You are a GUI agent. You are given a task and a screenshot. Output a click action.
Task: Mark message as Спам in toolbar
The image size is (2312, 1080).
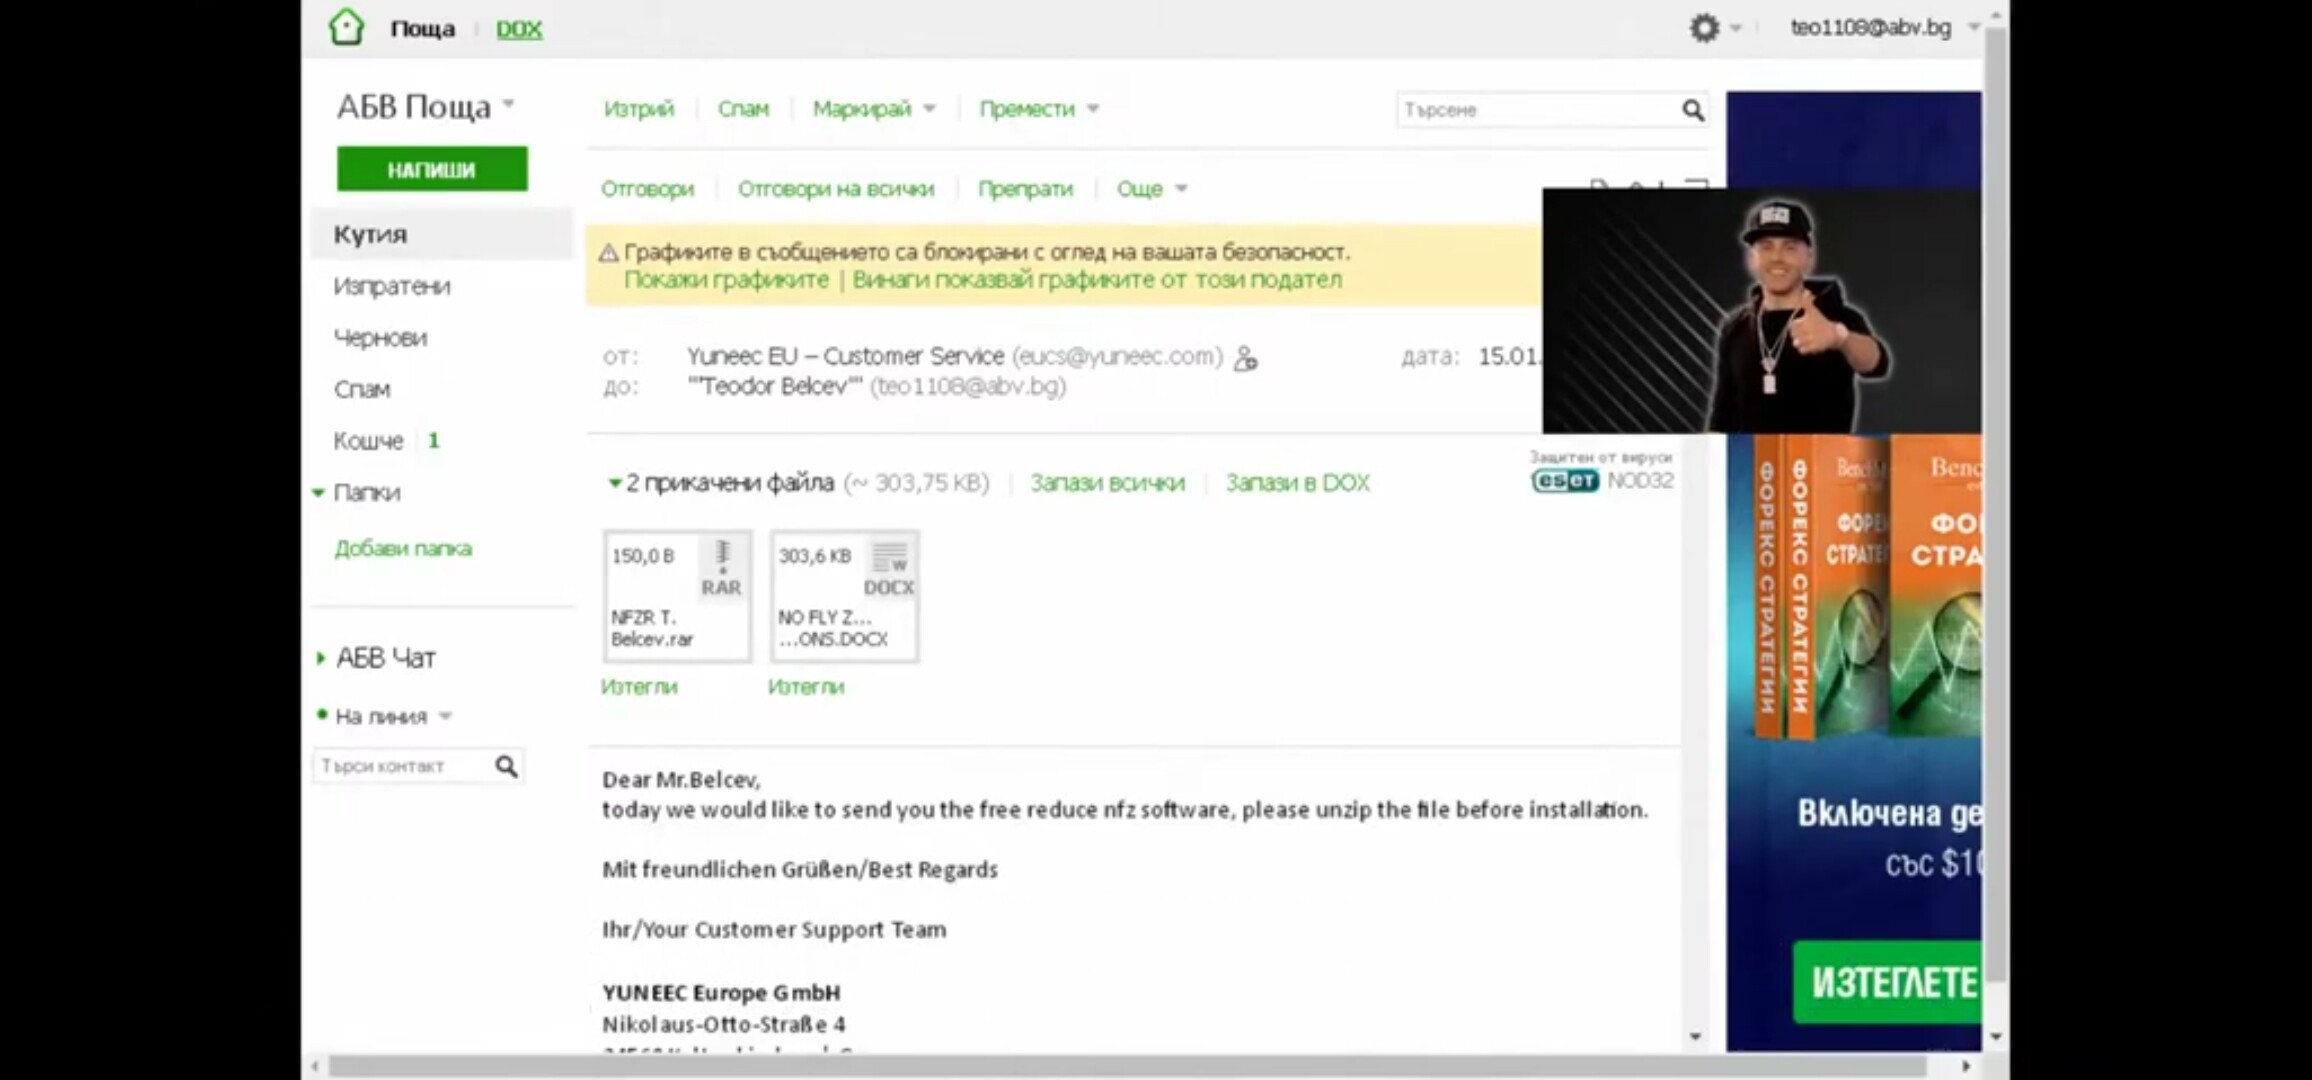pos(743,109)
